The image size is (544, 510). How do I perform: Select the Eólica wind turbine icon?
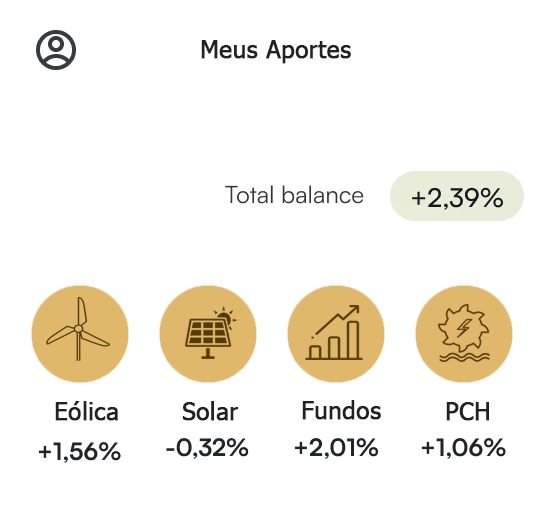click(x=80, y=334)
